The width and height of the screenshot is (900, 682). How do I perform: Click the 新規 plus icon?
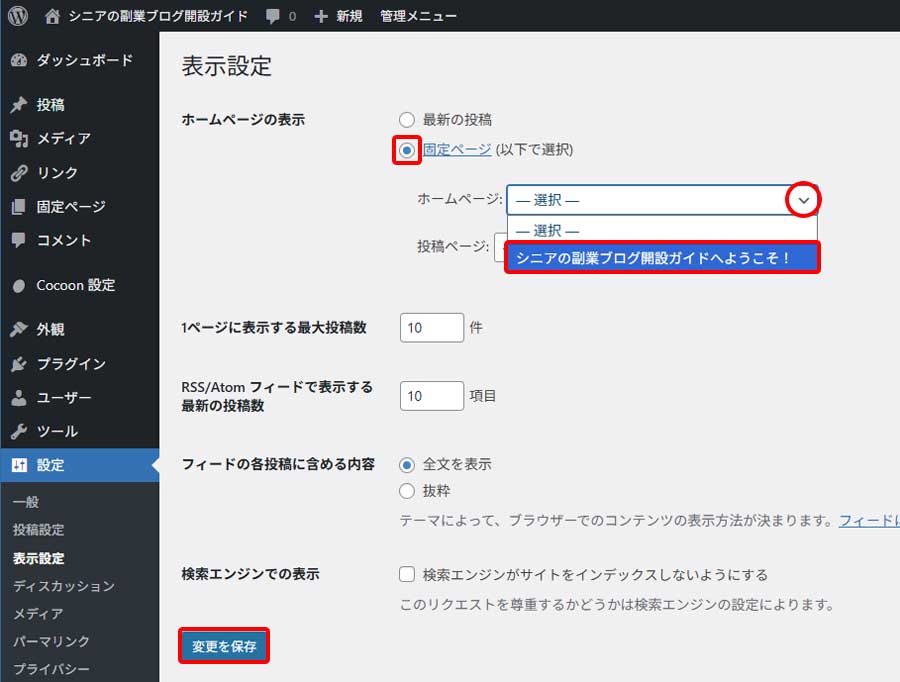coord(318,15)
